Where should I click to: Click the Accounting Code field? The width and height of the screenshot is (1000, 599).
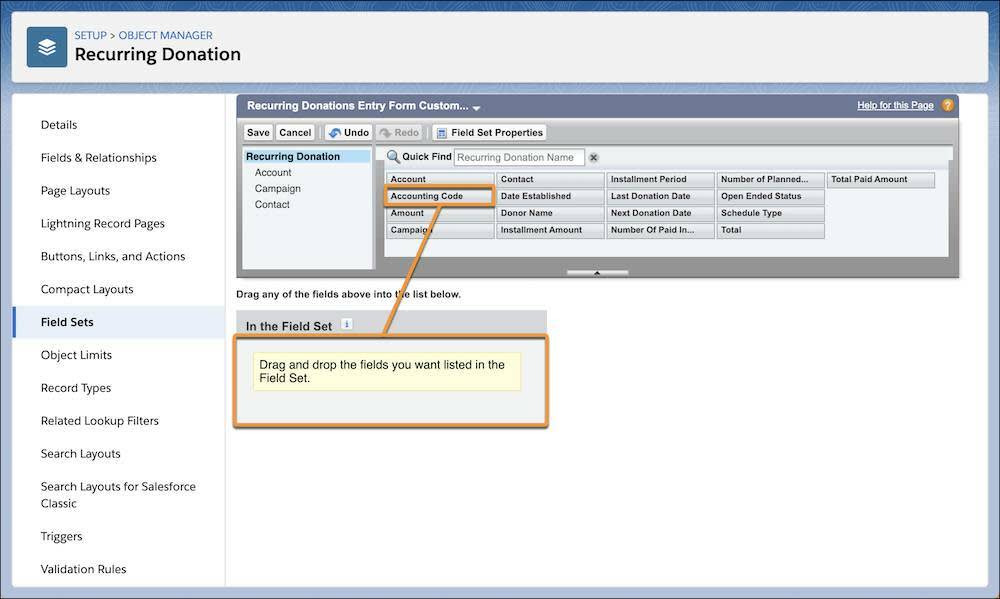click(x=440, y=196)
